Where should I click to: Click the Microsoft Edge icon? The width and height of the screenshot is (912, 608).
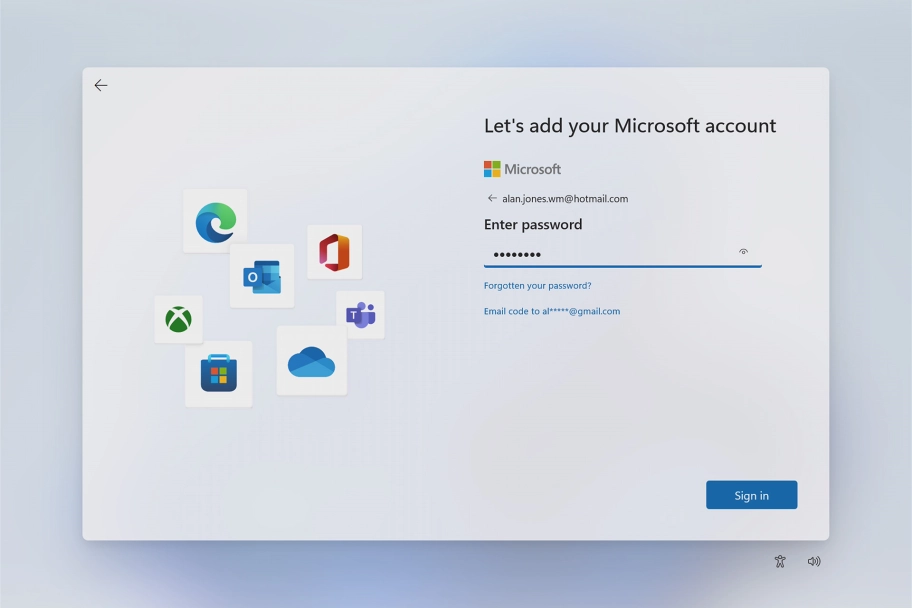point(216,222)
